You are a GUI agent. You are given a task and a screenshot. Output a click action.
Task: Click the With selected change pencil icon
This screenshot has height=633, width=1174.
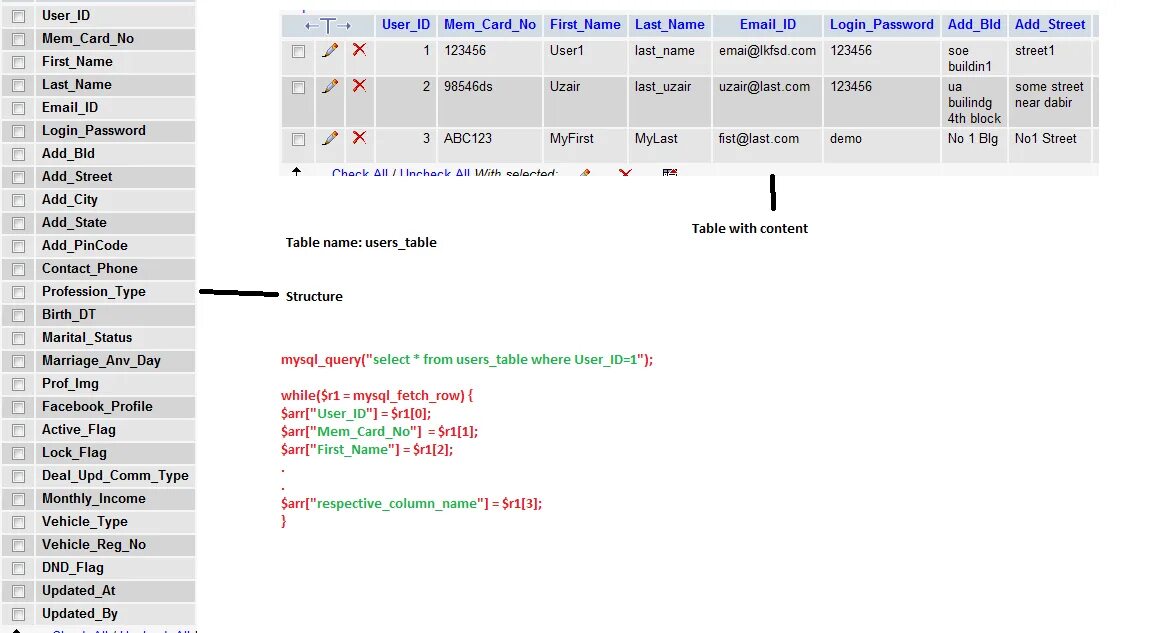click(585, 174)
